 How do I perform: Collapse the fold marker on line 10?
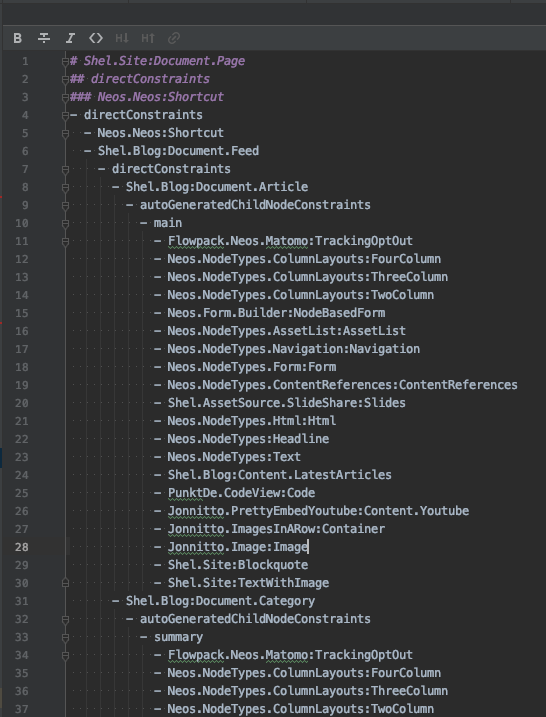click(65, 223)
